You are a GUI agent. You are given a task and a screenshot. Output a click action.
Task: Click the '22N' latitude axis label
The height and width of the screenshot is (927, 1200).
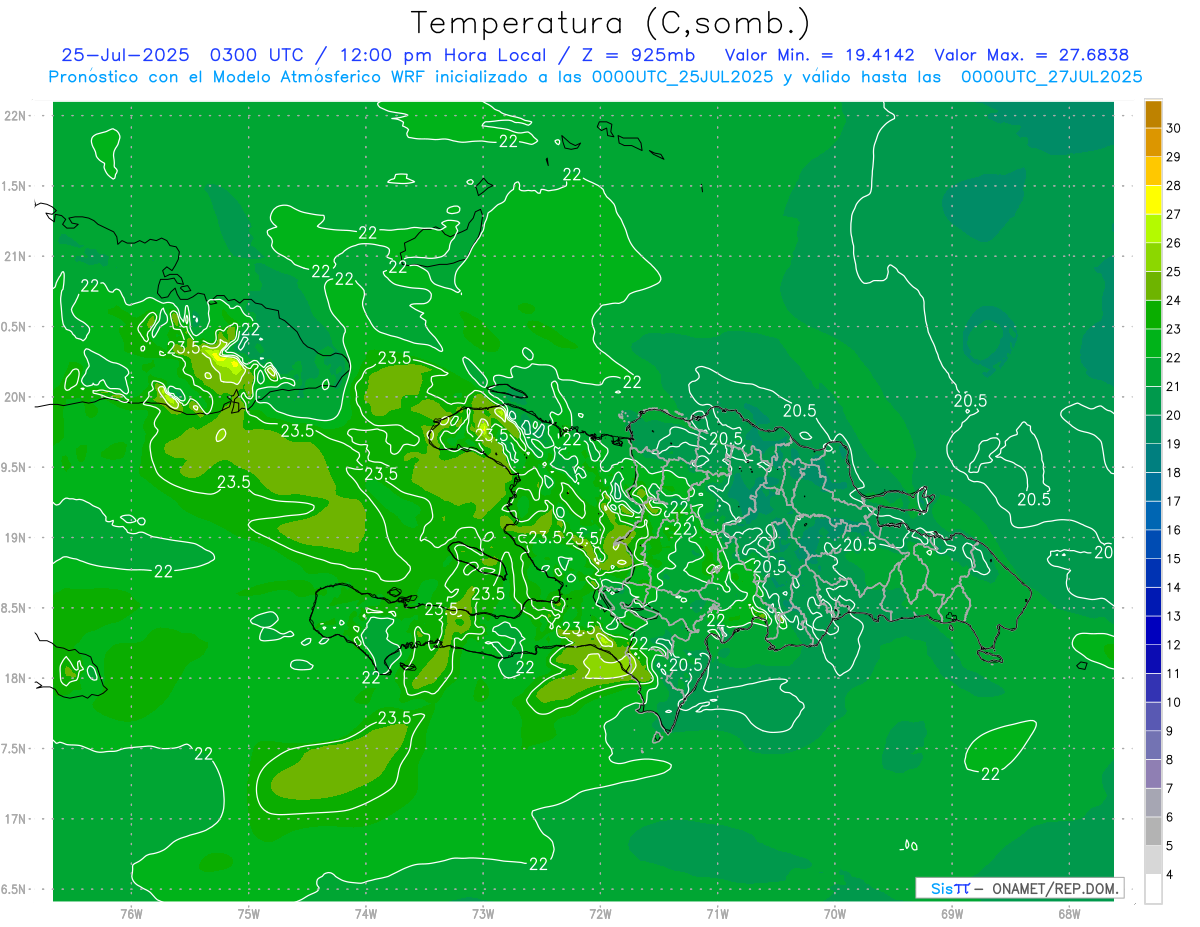coord(16,116)
